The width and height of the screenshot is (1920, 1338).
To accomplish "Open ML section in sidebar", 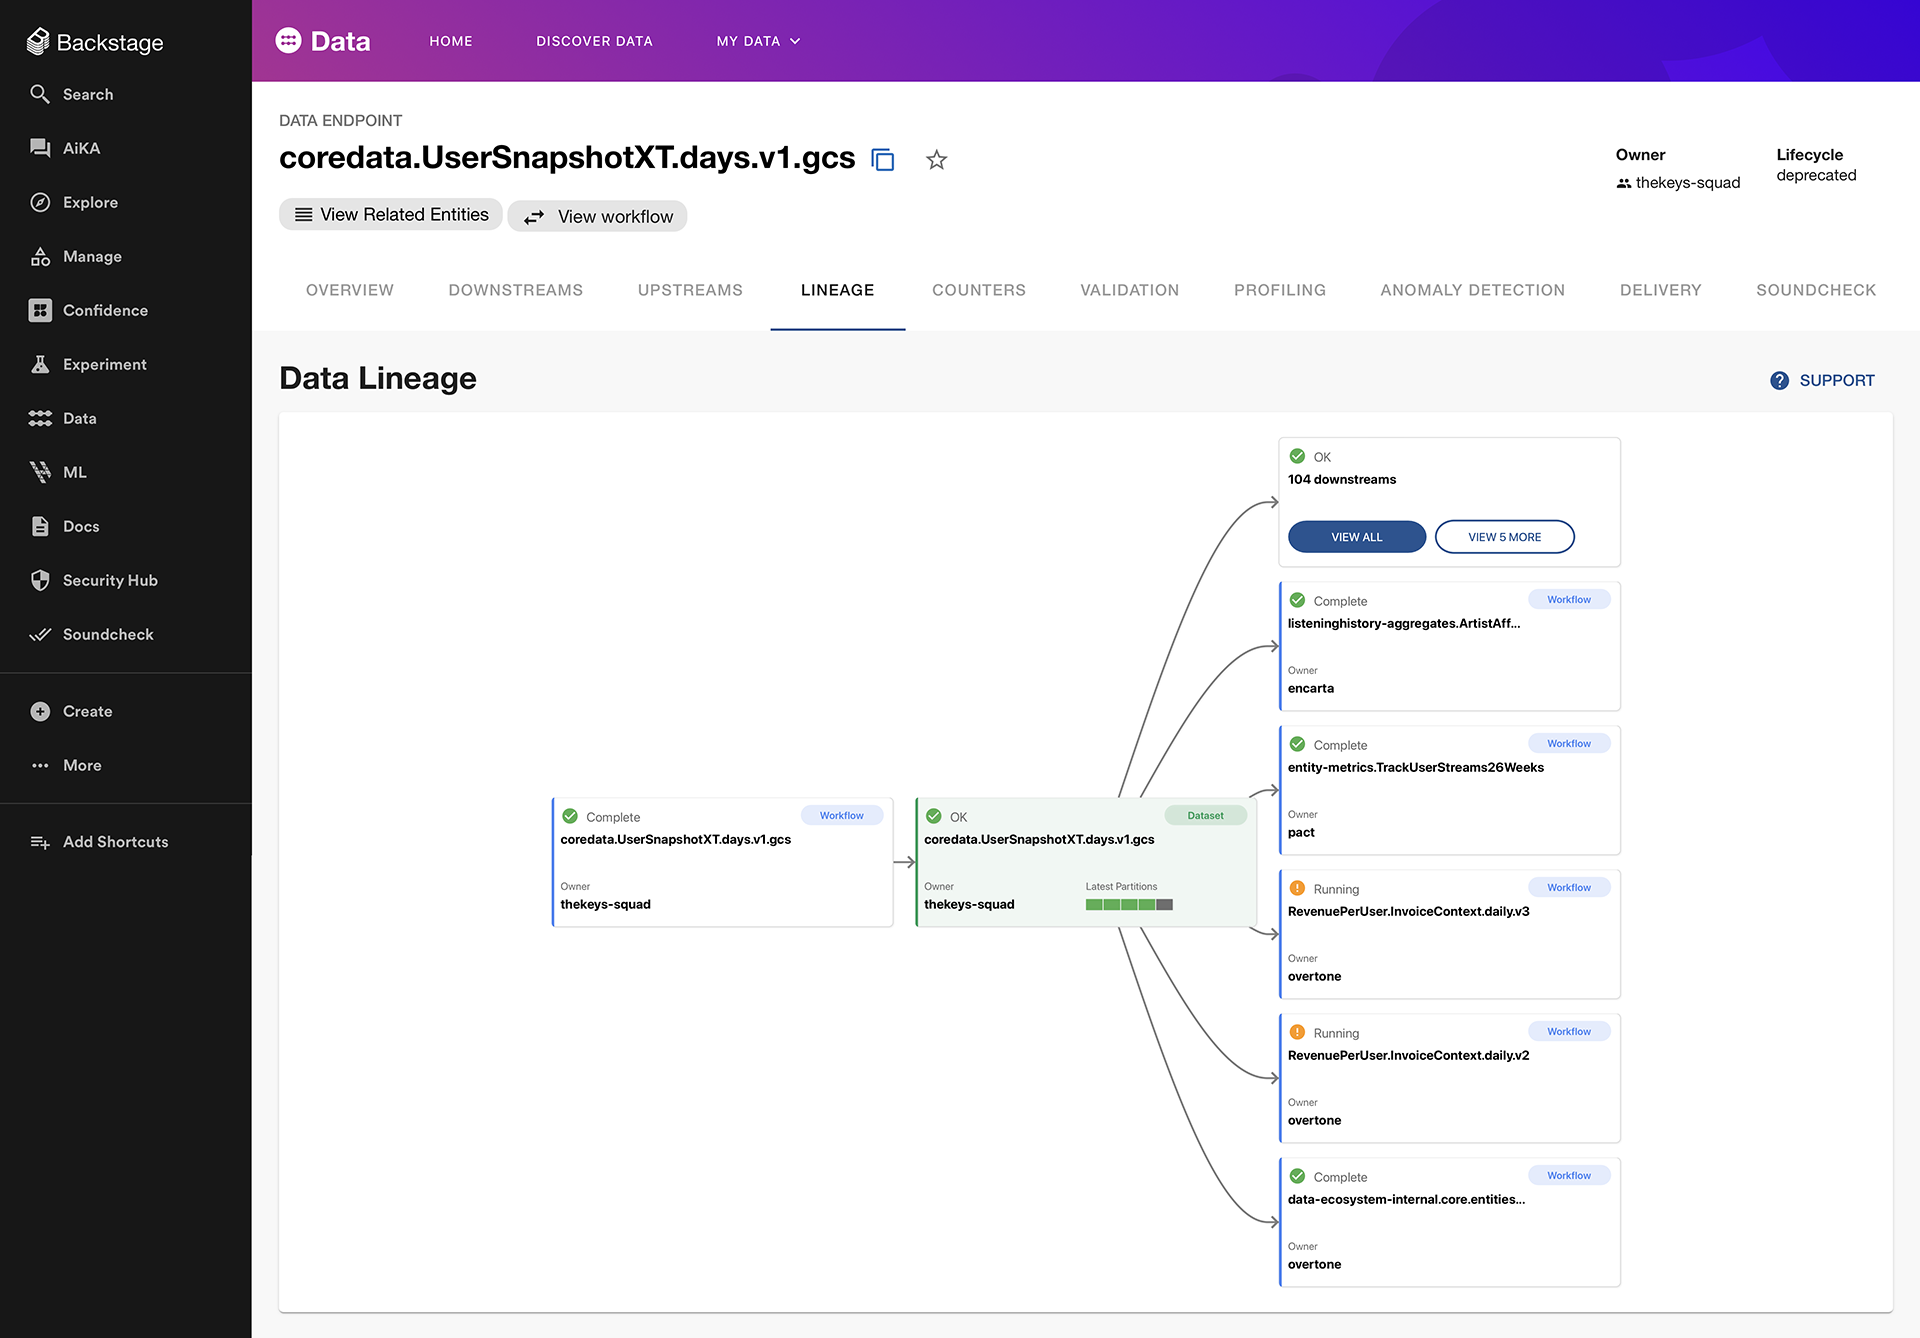I will (74, 472).
